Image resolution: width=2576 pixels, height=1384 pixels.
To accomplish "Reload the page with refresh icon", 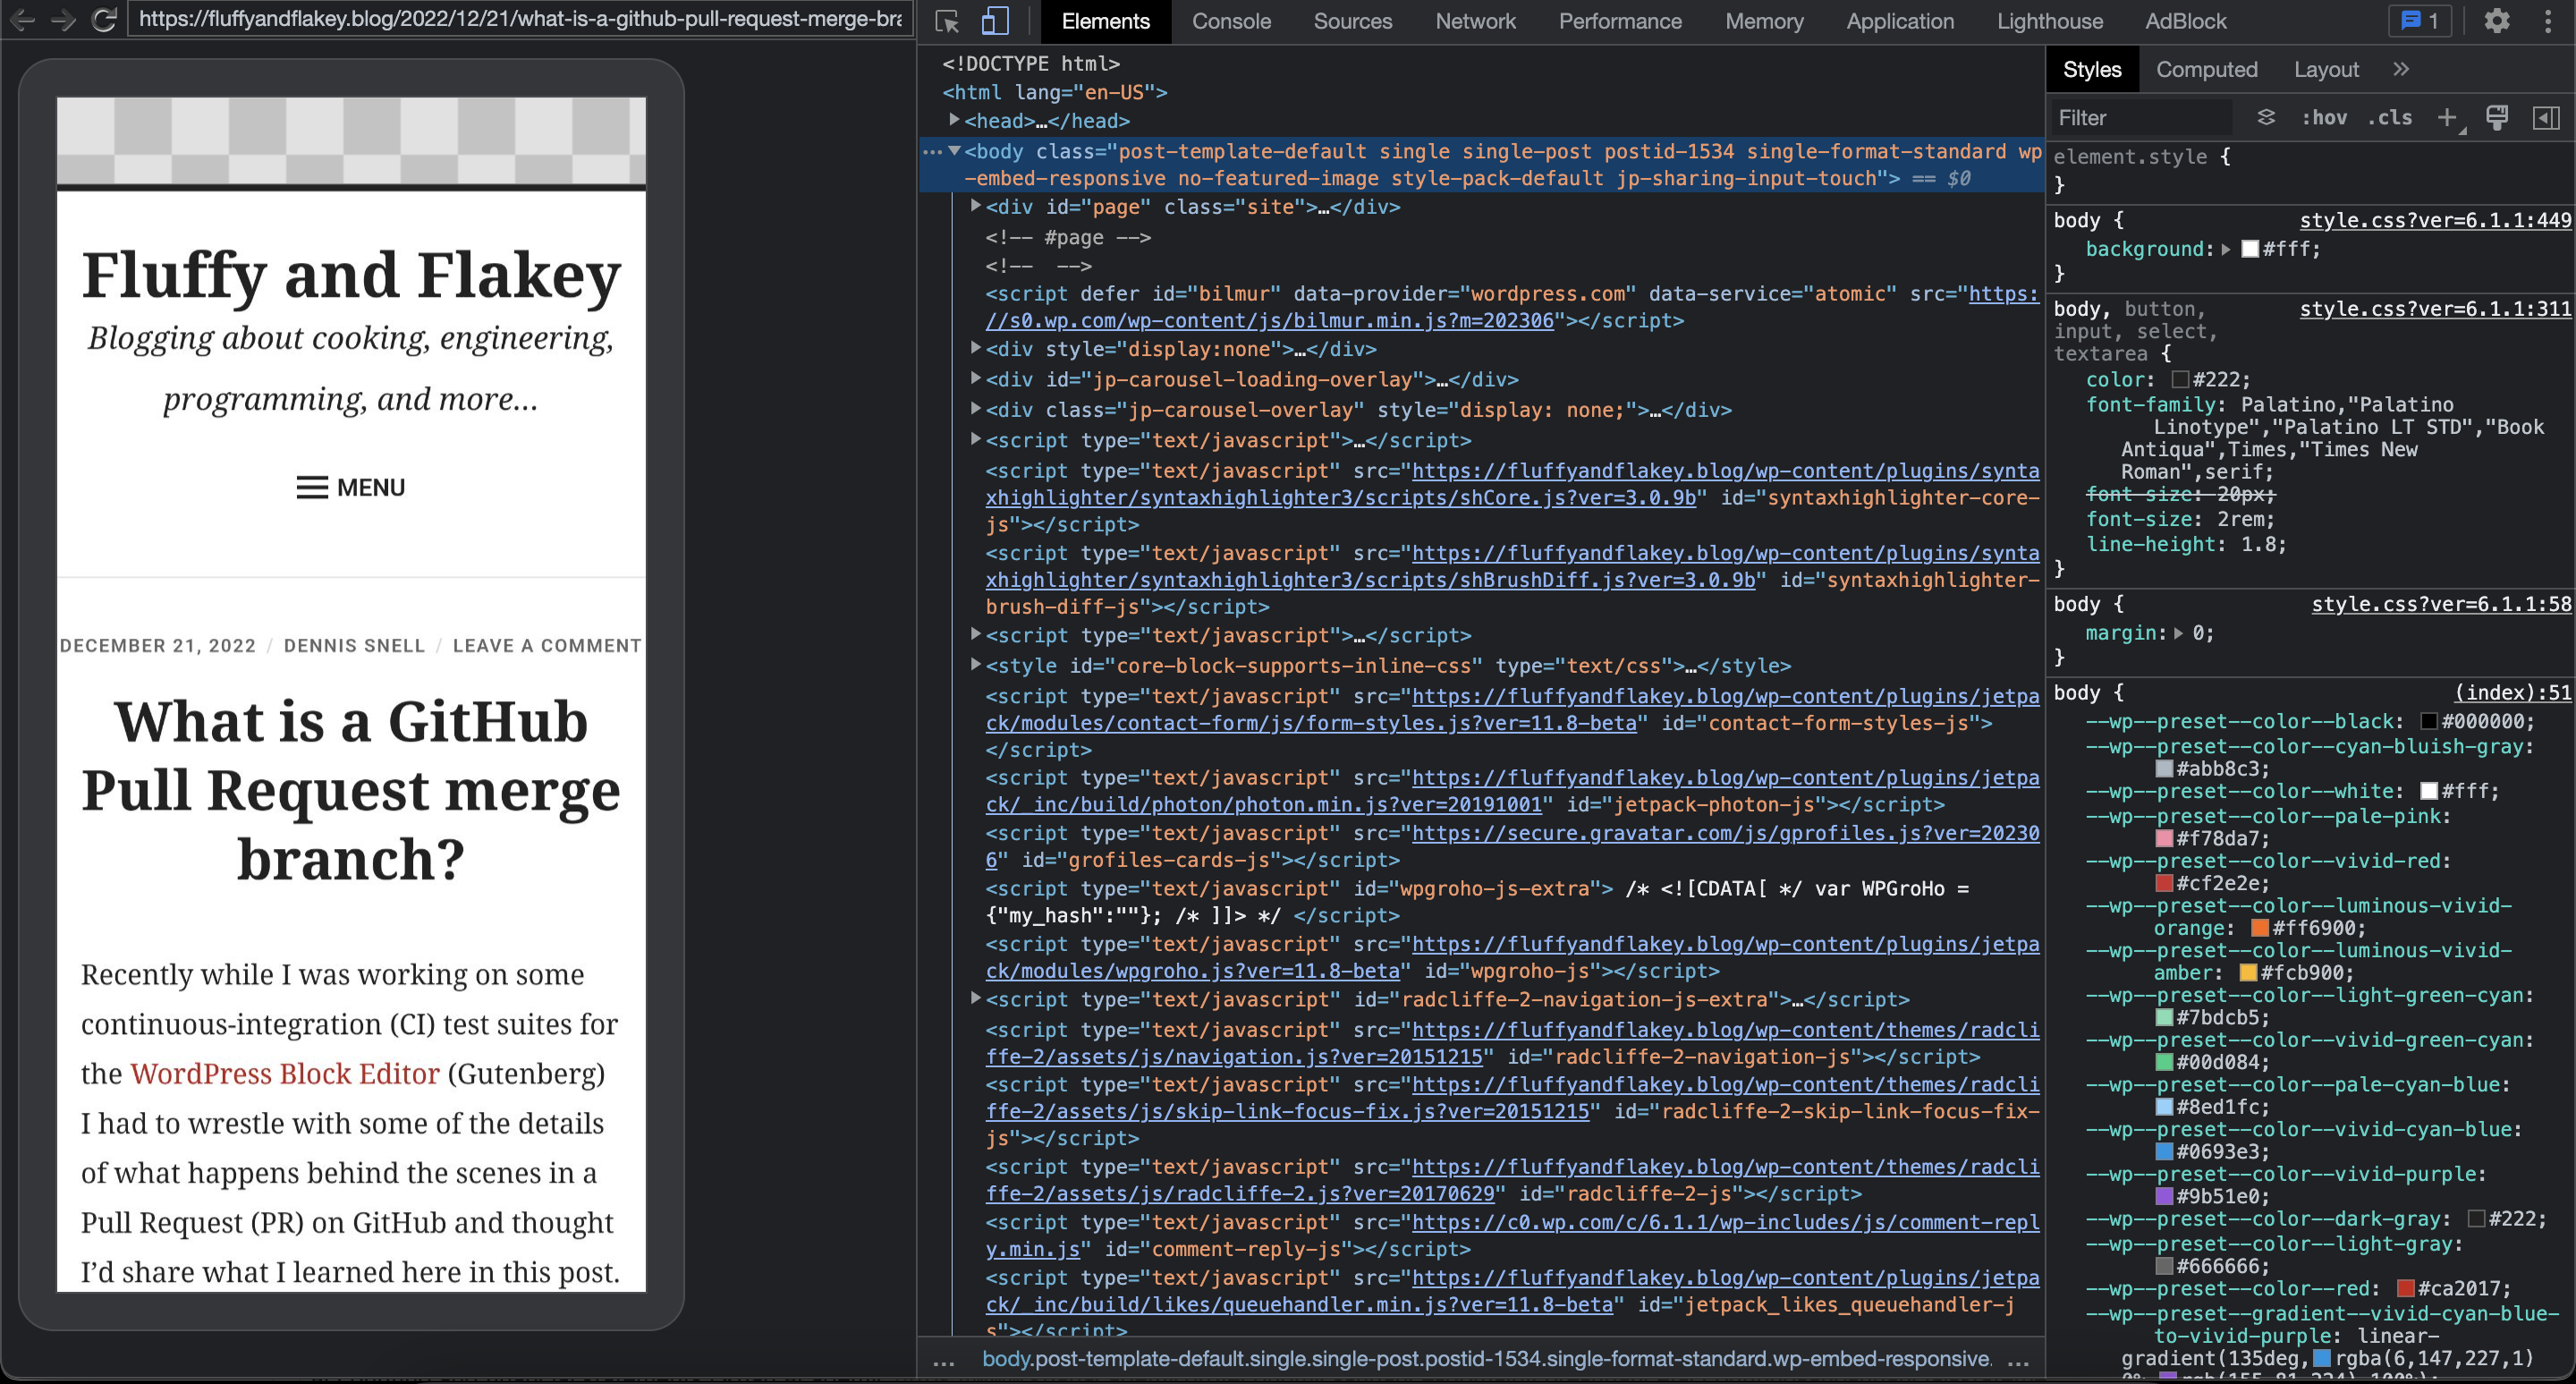I will [x=104, y=20].
